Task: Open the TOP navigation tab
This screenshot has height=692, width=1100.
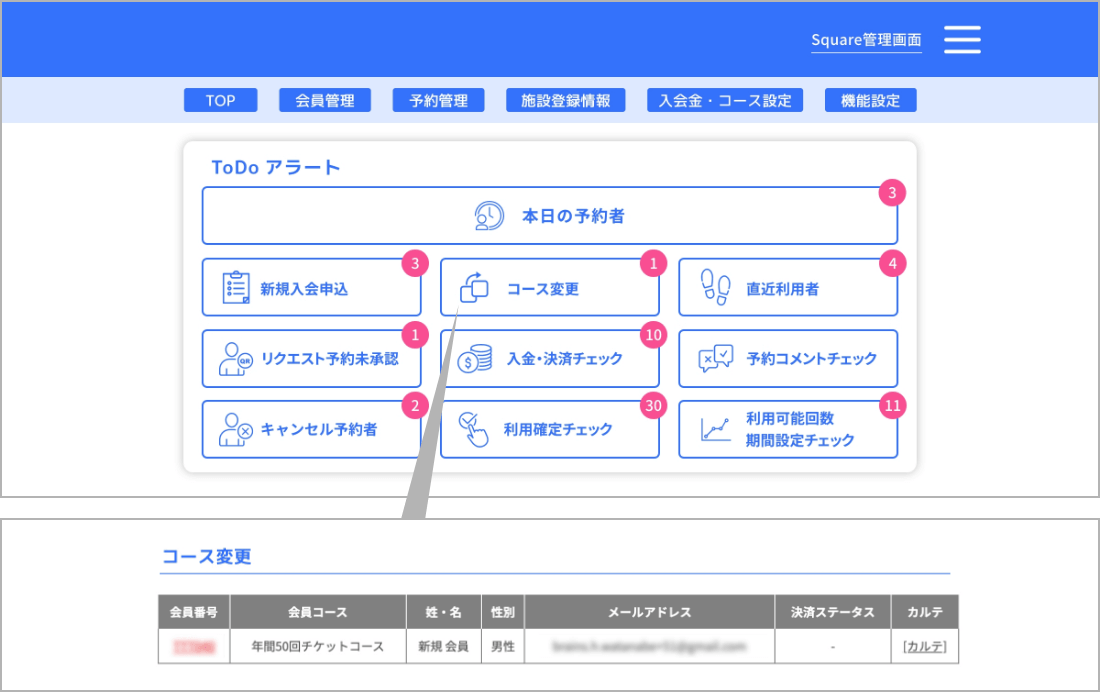Action: click(220, 100)
